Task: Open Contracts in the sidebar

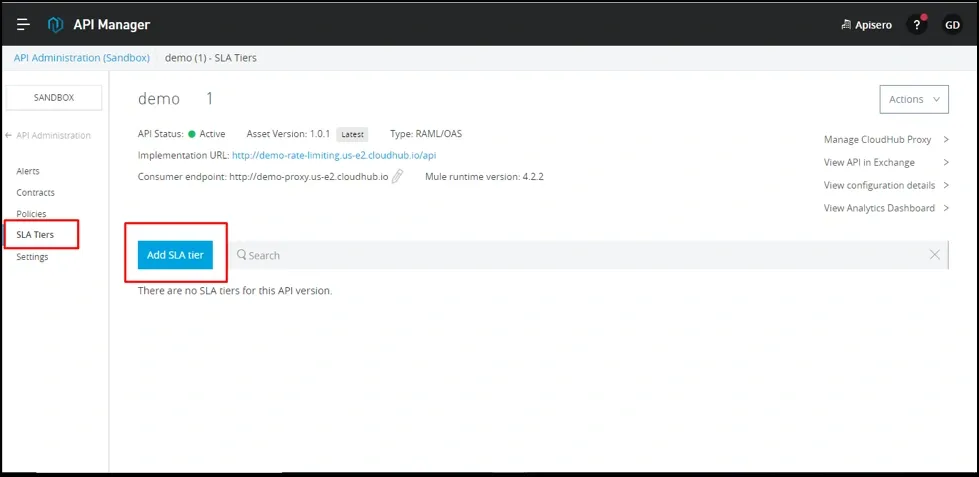Action: [x=36, y=192]
